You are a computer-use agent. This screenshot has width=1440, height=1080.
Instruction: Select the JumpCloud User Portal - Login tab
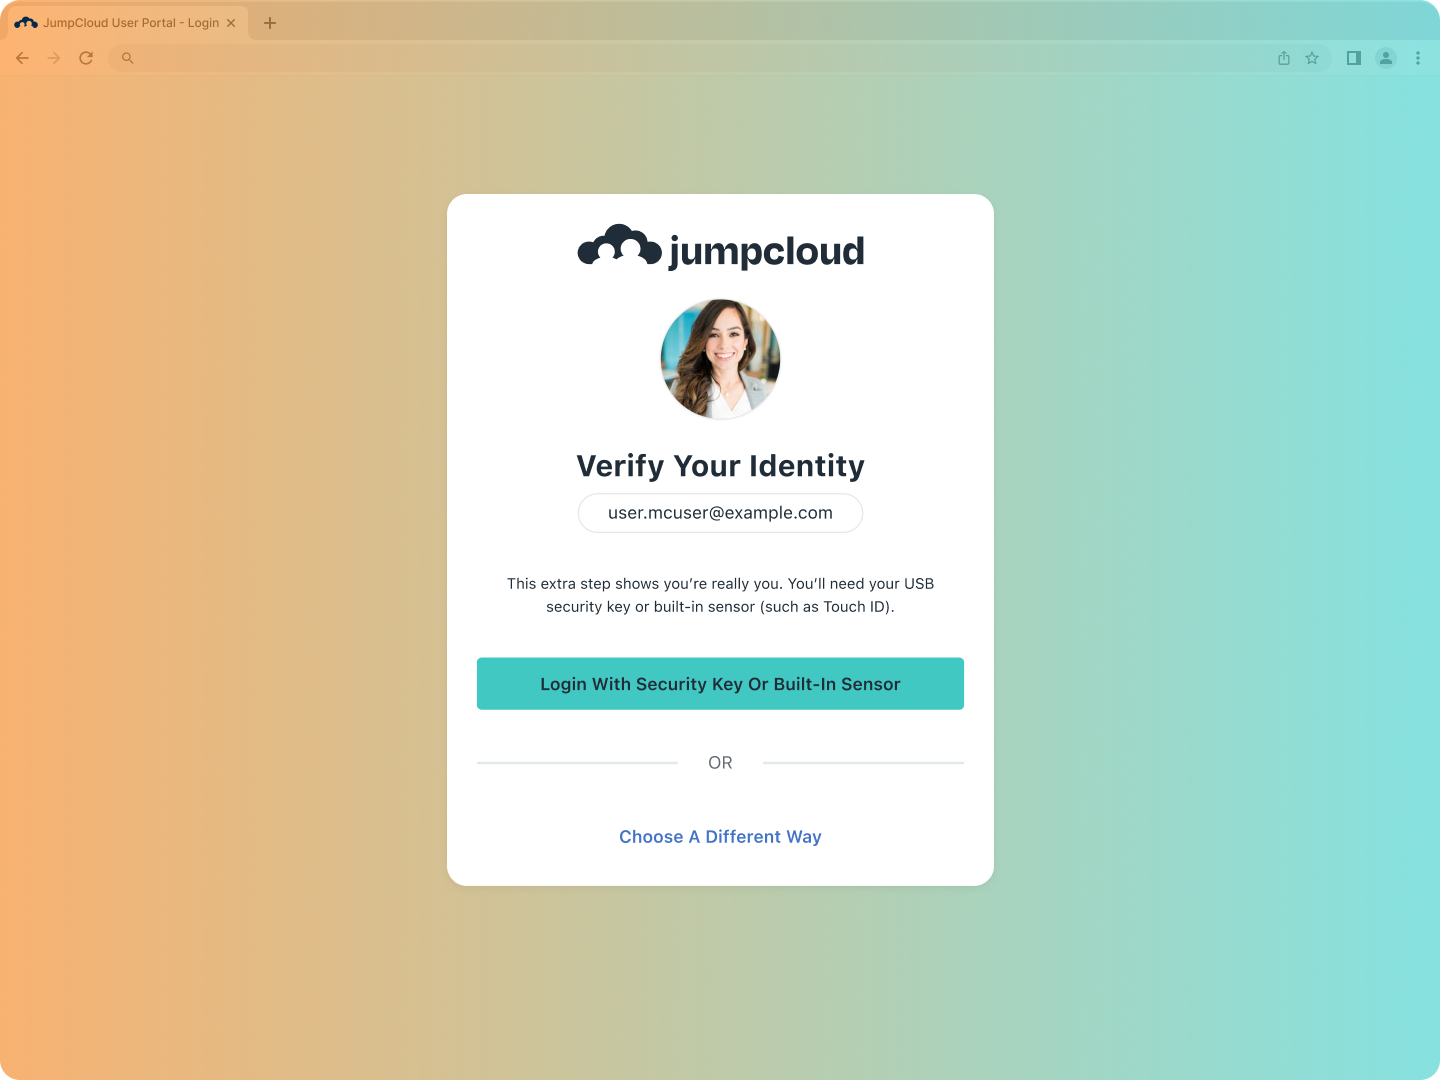coord(126,23)
